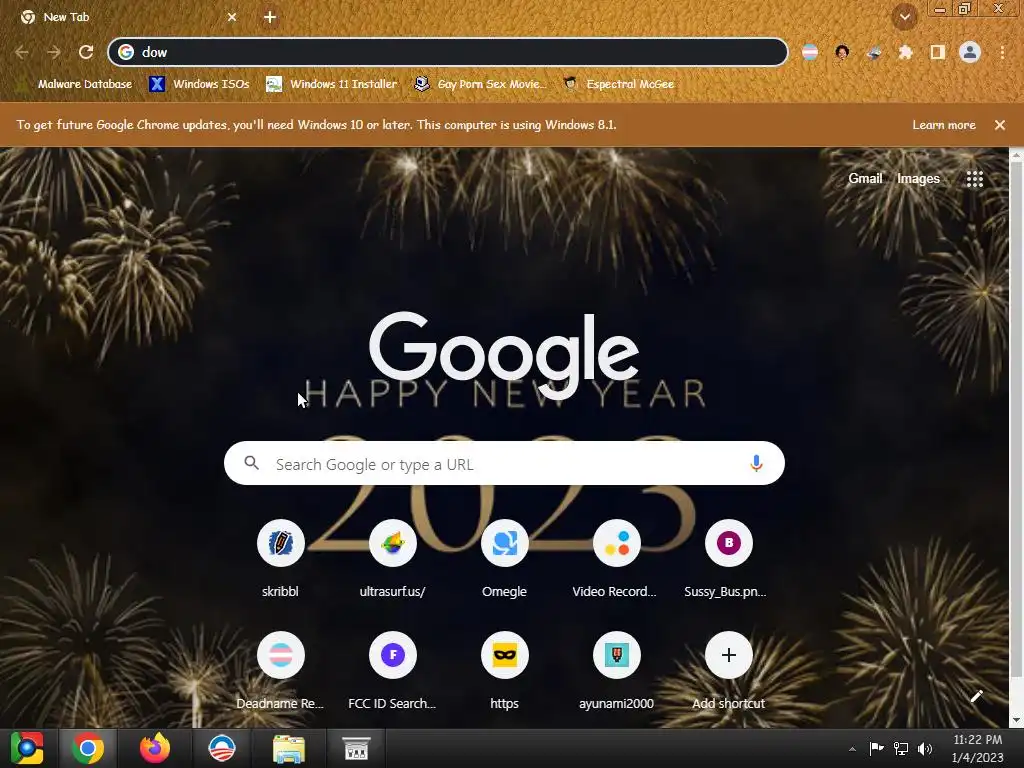Image resolution: width=1024 pixels, height=768 pixels.
Task: Open the Windows ISOs bookmark
Action: tap(199, 84)
